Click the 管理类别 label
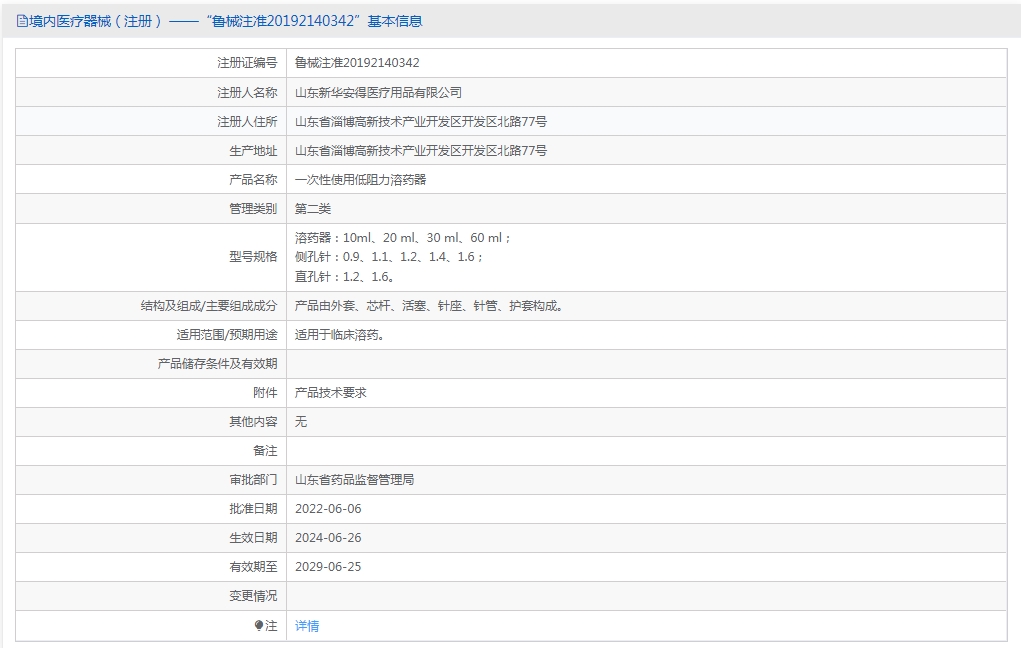The height and width of the screenshot is (648, 1021). point(253,208)
